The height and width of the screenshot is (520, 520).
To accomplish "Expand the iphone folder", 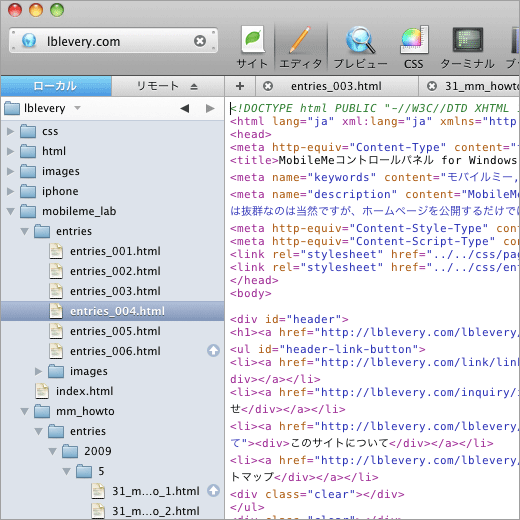I will point(11,191).
